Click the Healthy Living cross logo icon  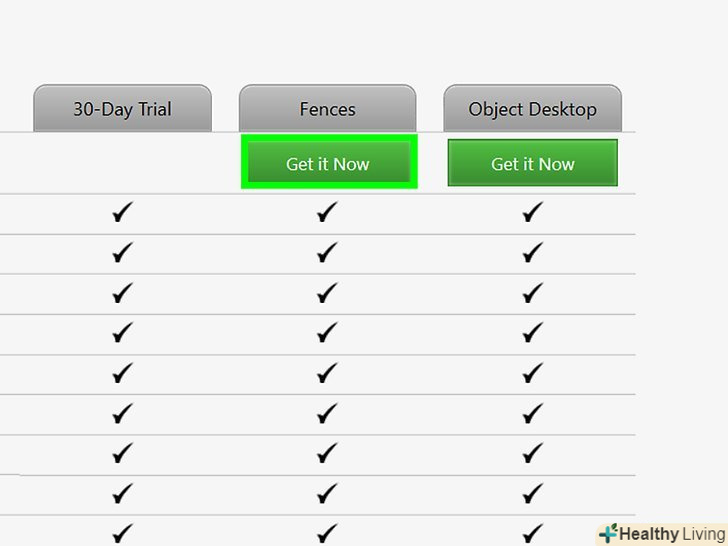607,534
